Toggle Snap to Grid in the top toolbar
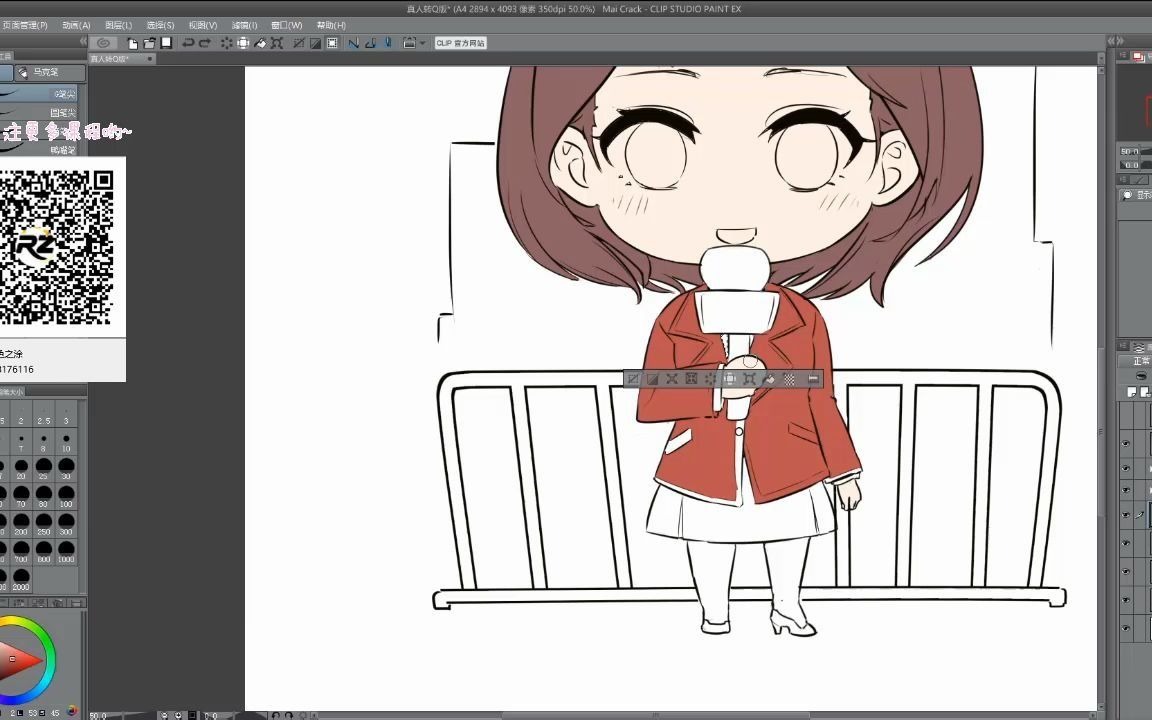This screenshot has height=720, width=1152. [388, 43]
